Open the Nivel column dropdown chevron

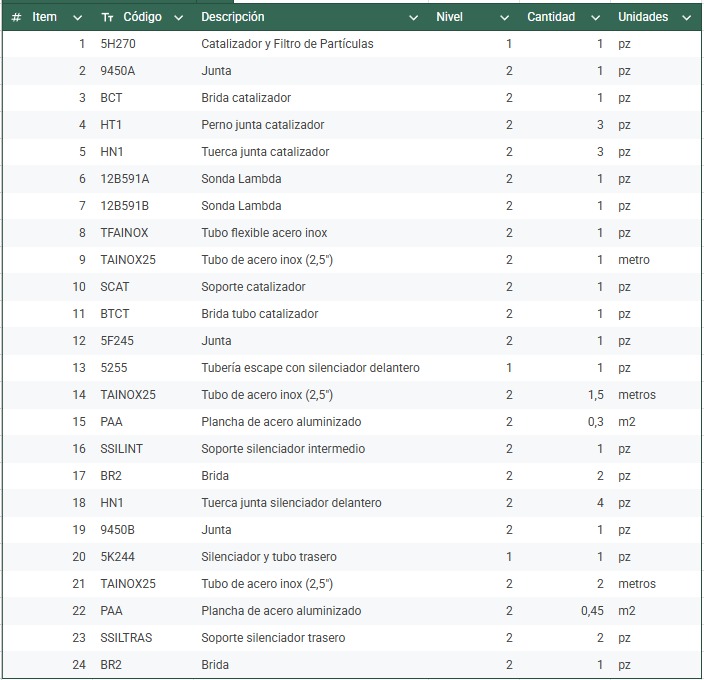tap(504, 17)
